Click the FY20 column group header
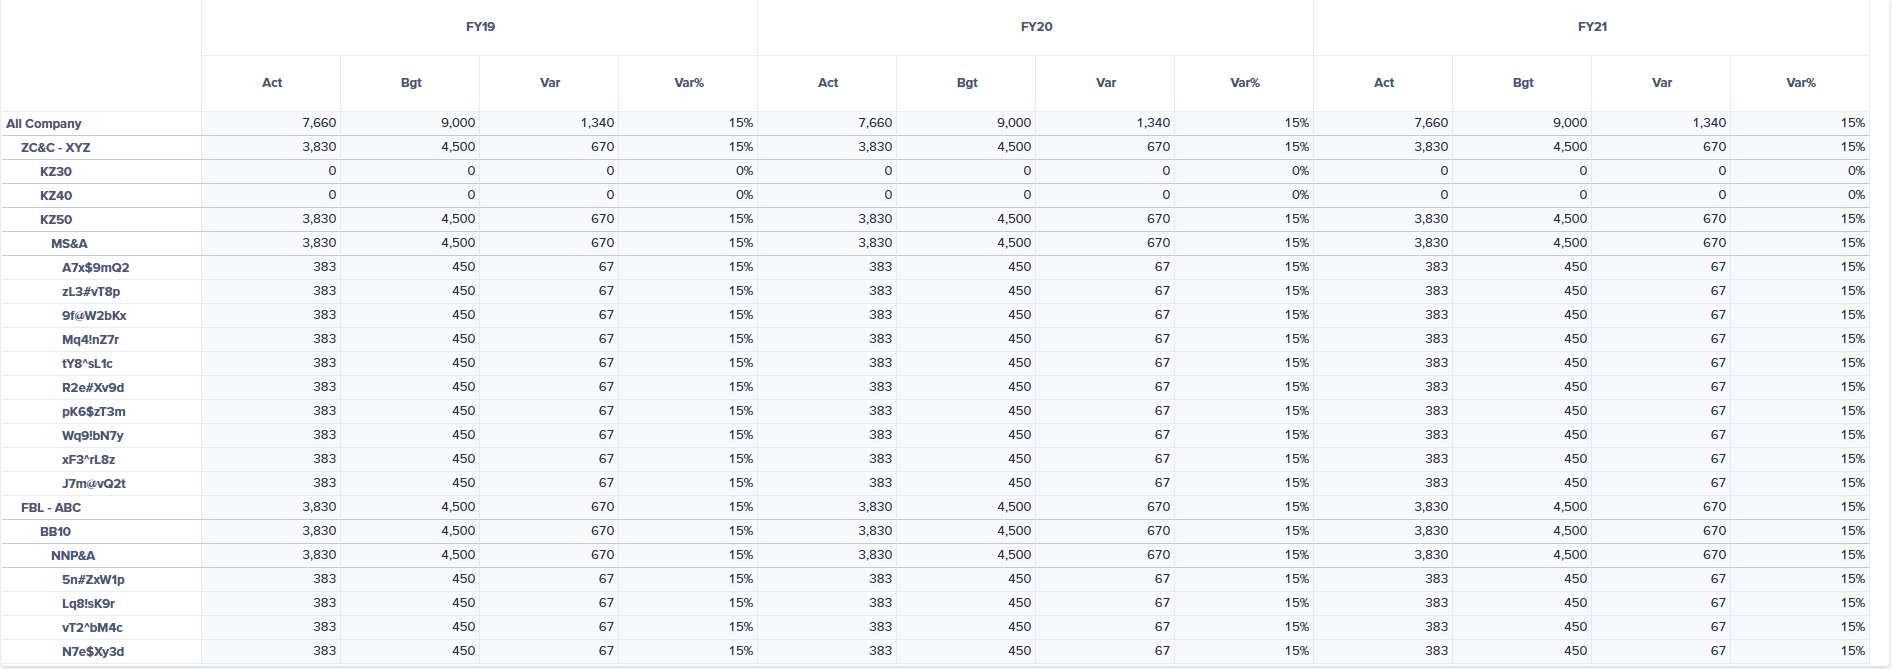Screen dimensions: 1892x669 point(1036,27)
